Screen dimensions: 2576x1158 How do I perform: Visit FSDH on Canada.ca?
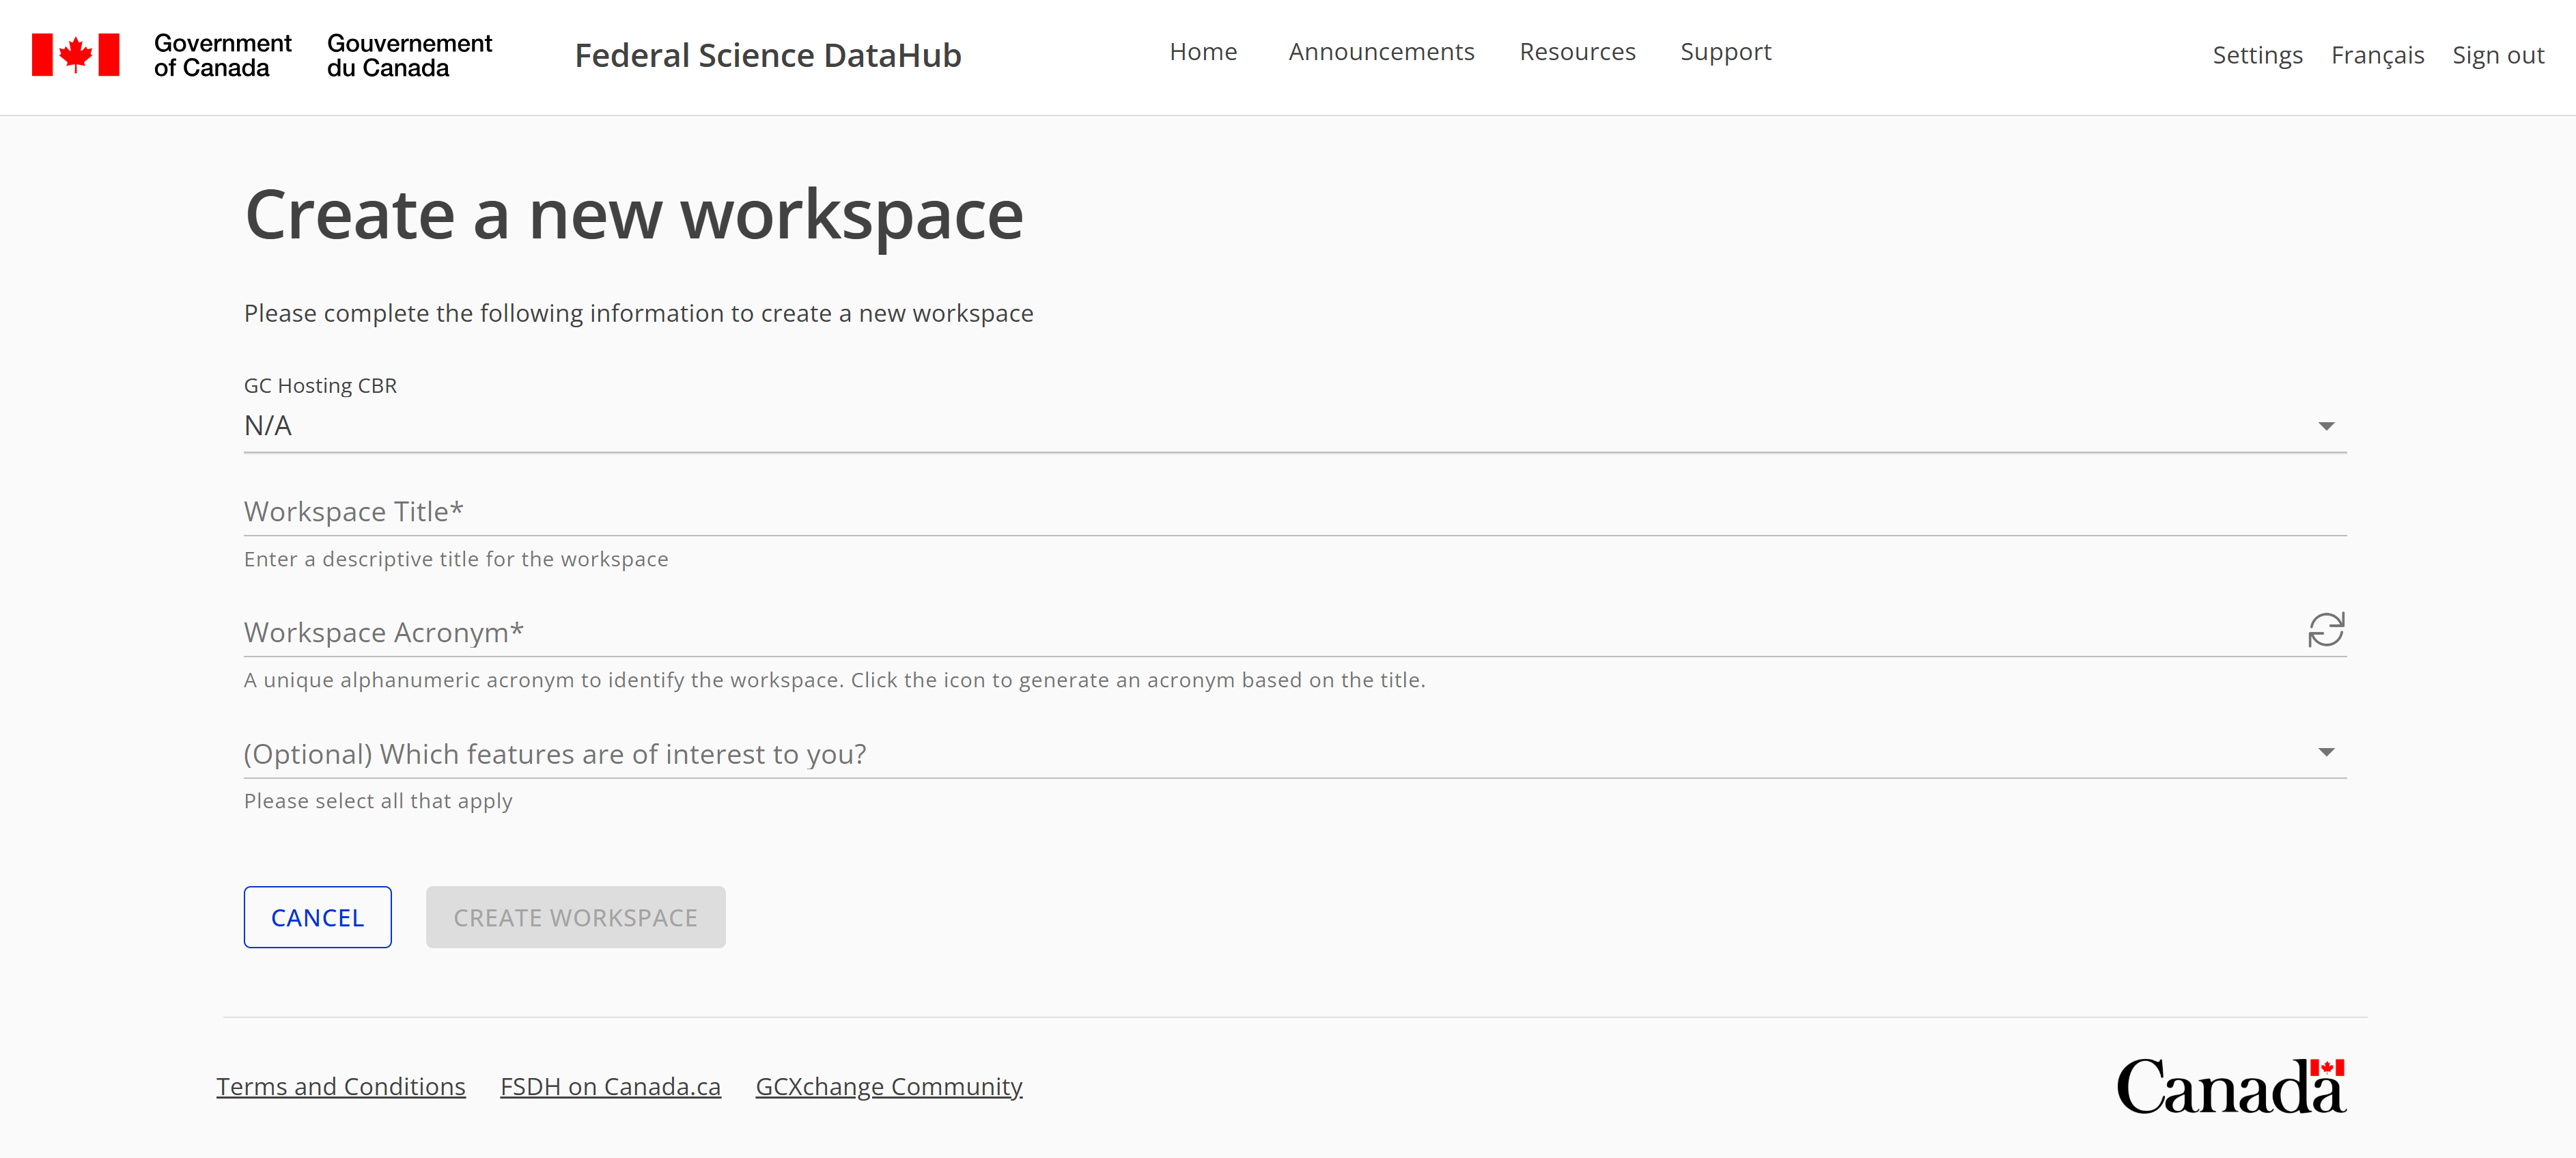coord(610,1086)
